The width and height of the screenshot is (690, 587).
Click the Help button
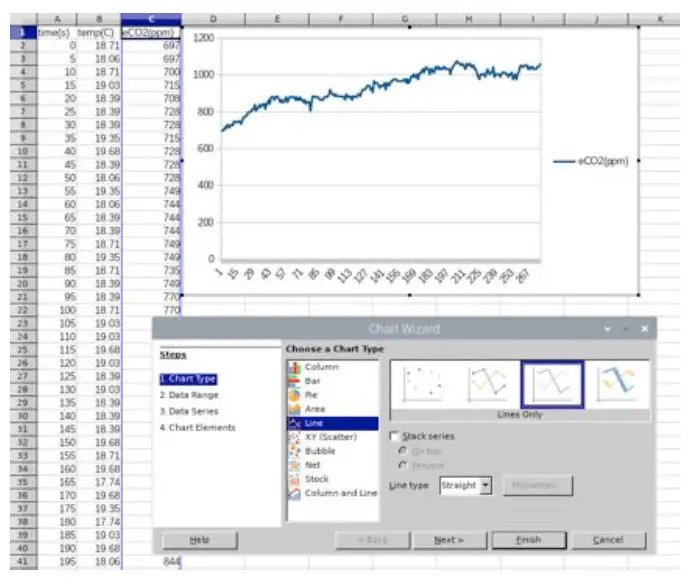coord(199,540)
